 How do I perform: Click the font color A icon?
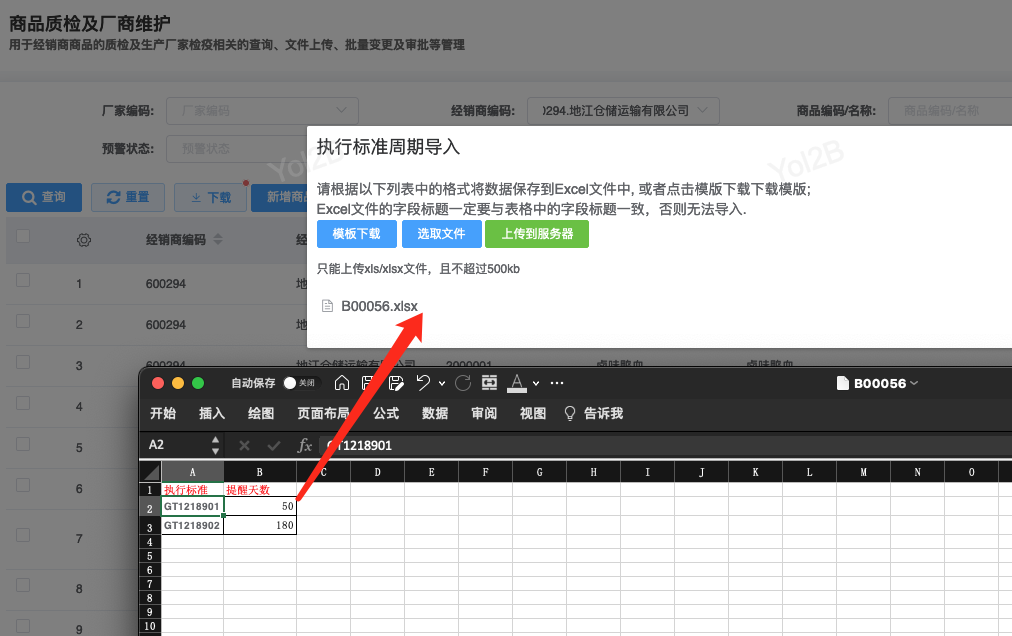[x=516, y=382]
